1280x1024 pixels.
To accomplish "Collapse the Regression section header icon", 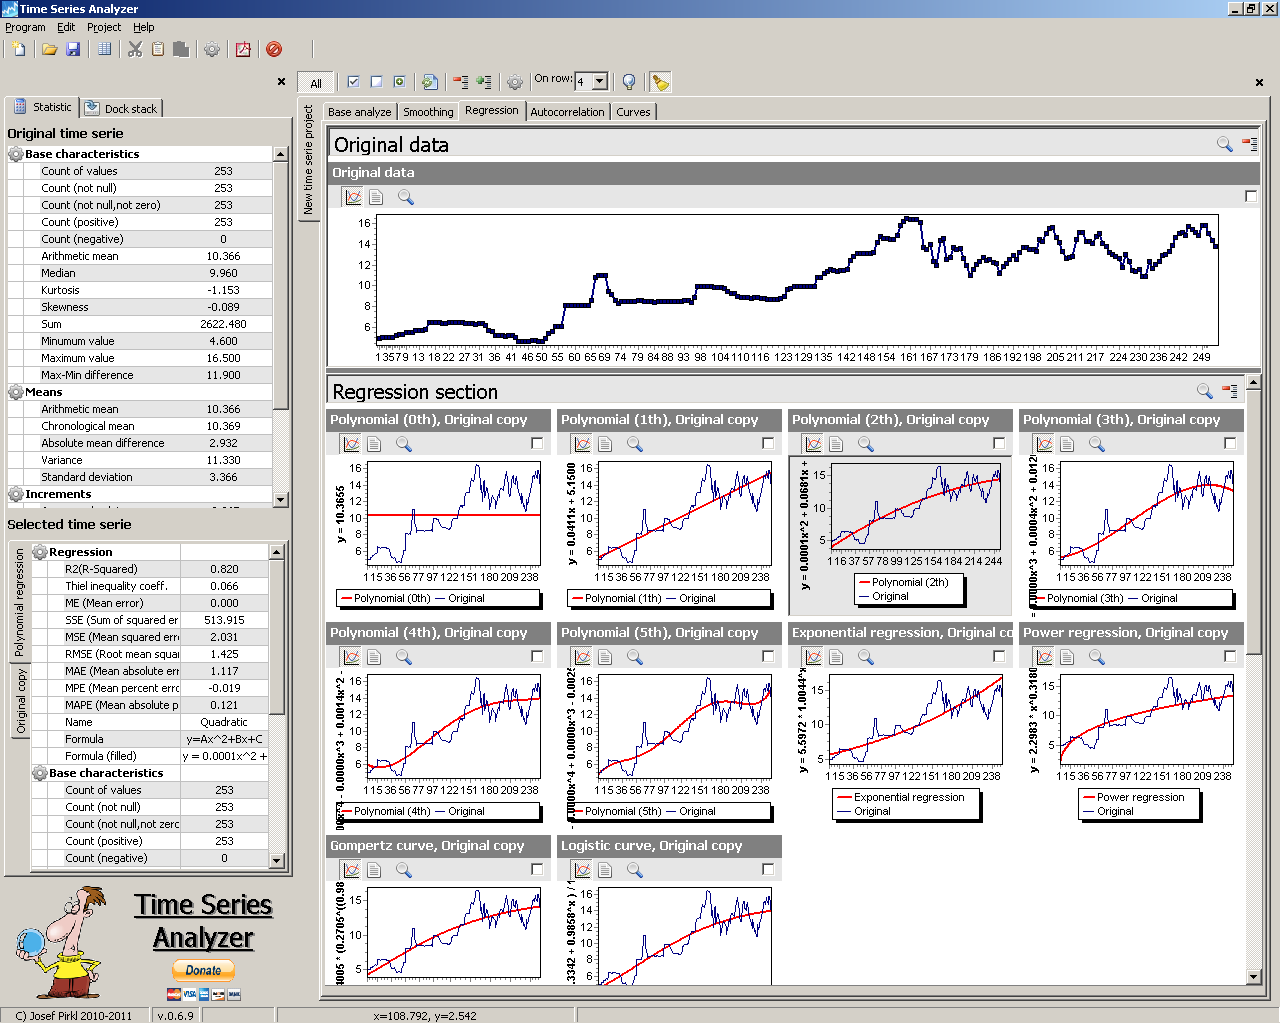I will point(1229,391).
